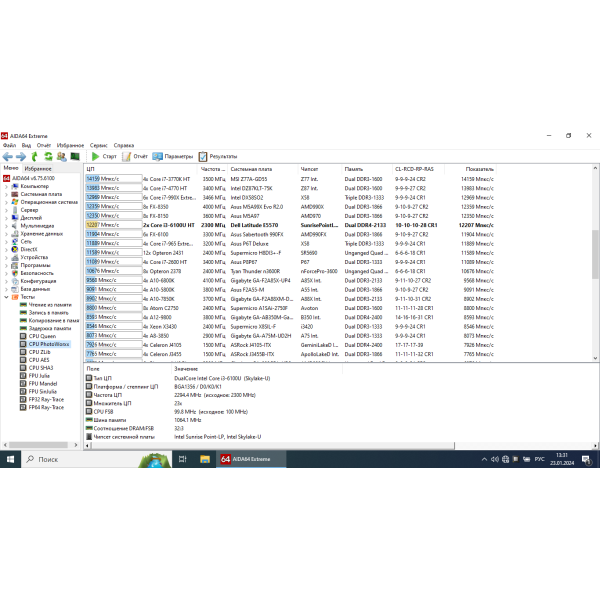Click the Операционная система Windows flag icon
Screen dimensions: 600x600
[x=15, y=202]
